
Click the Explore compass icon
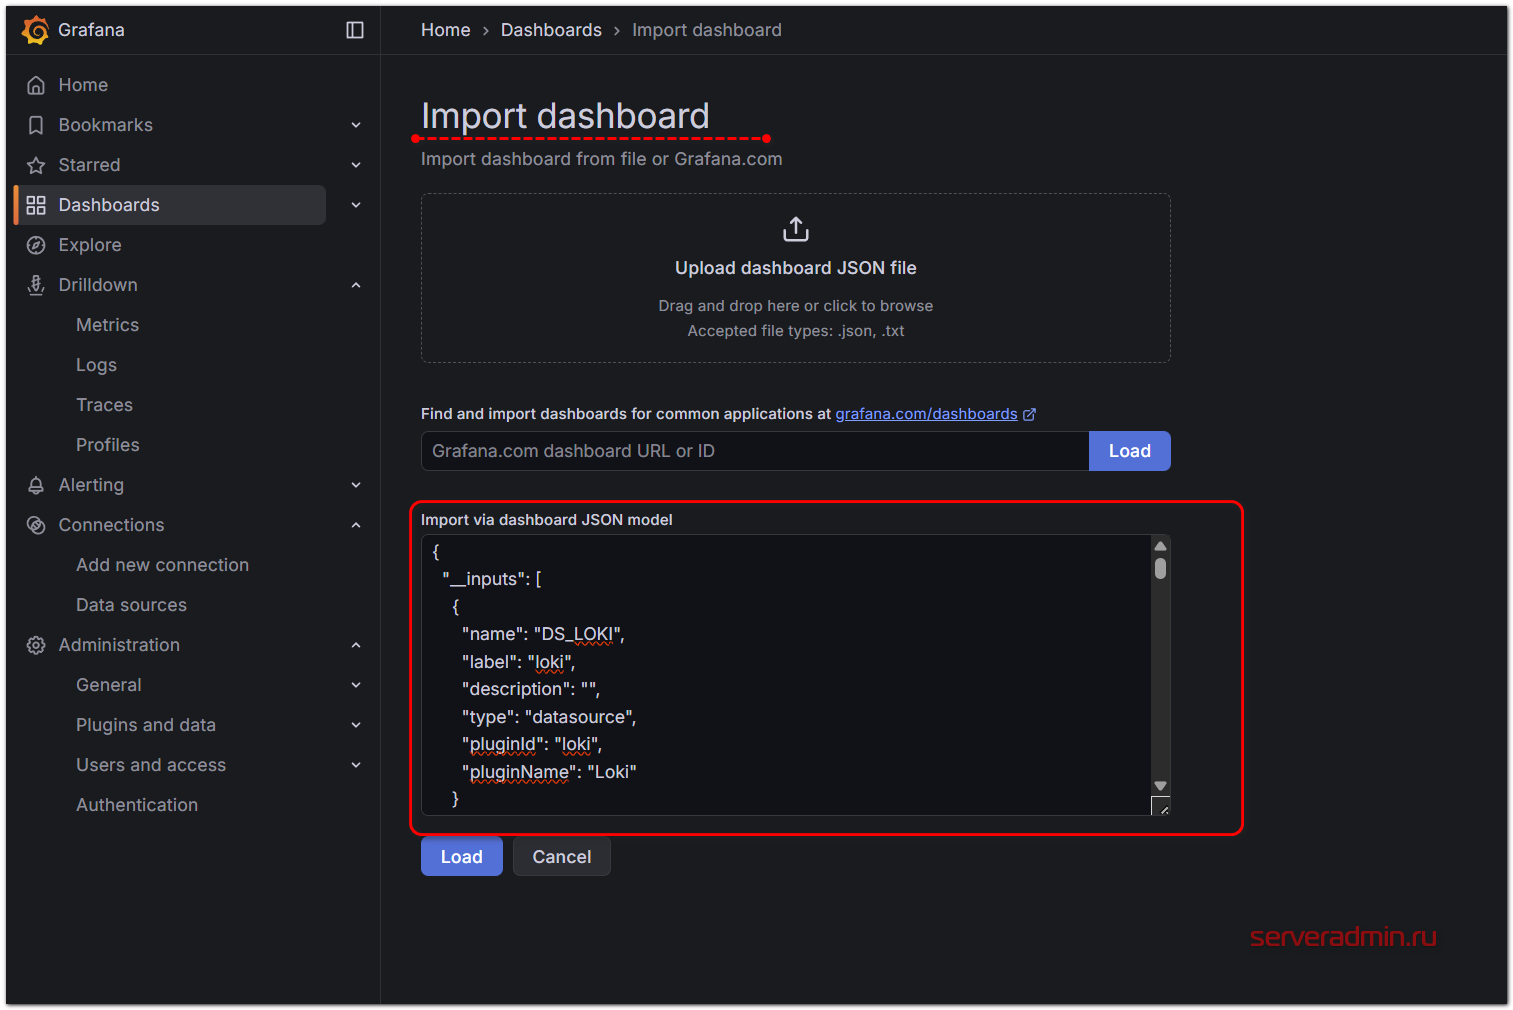[36, 245]
